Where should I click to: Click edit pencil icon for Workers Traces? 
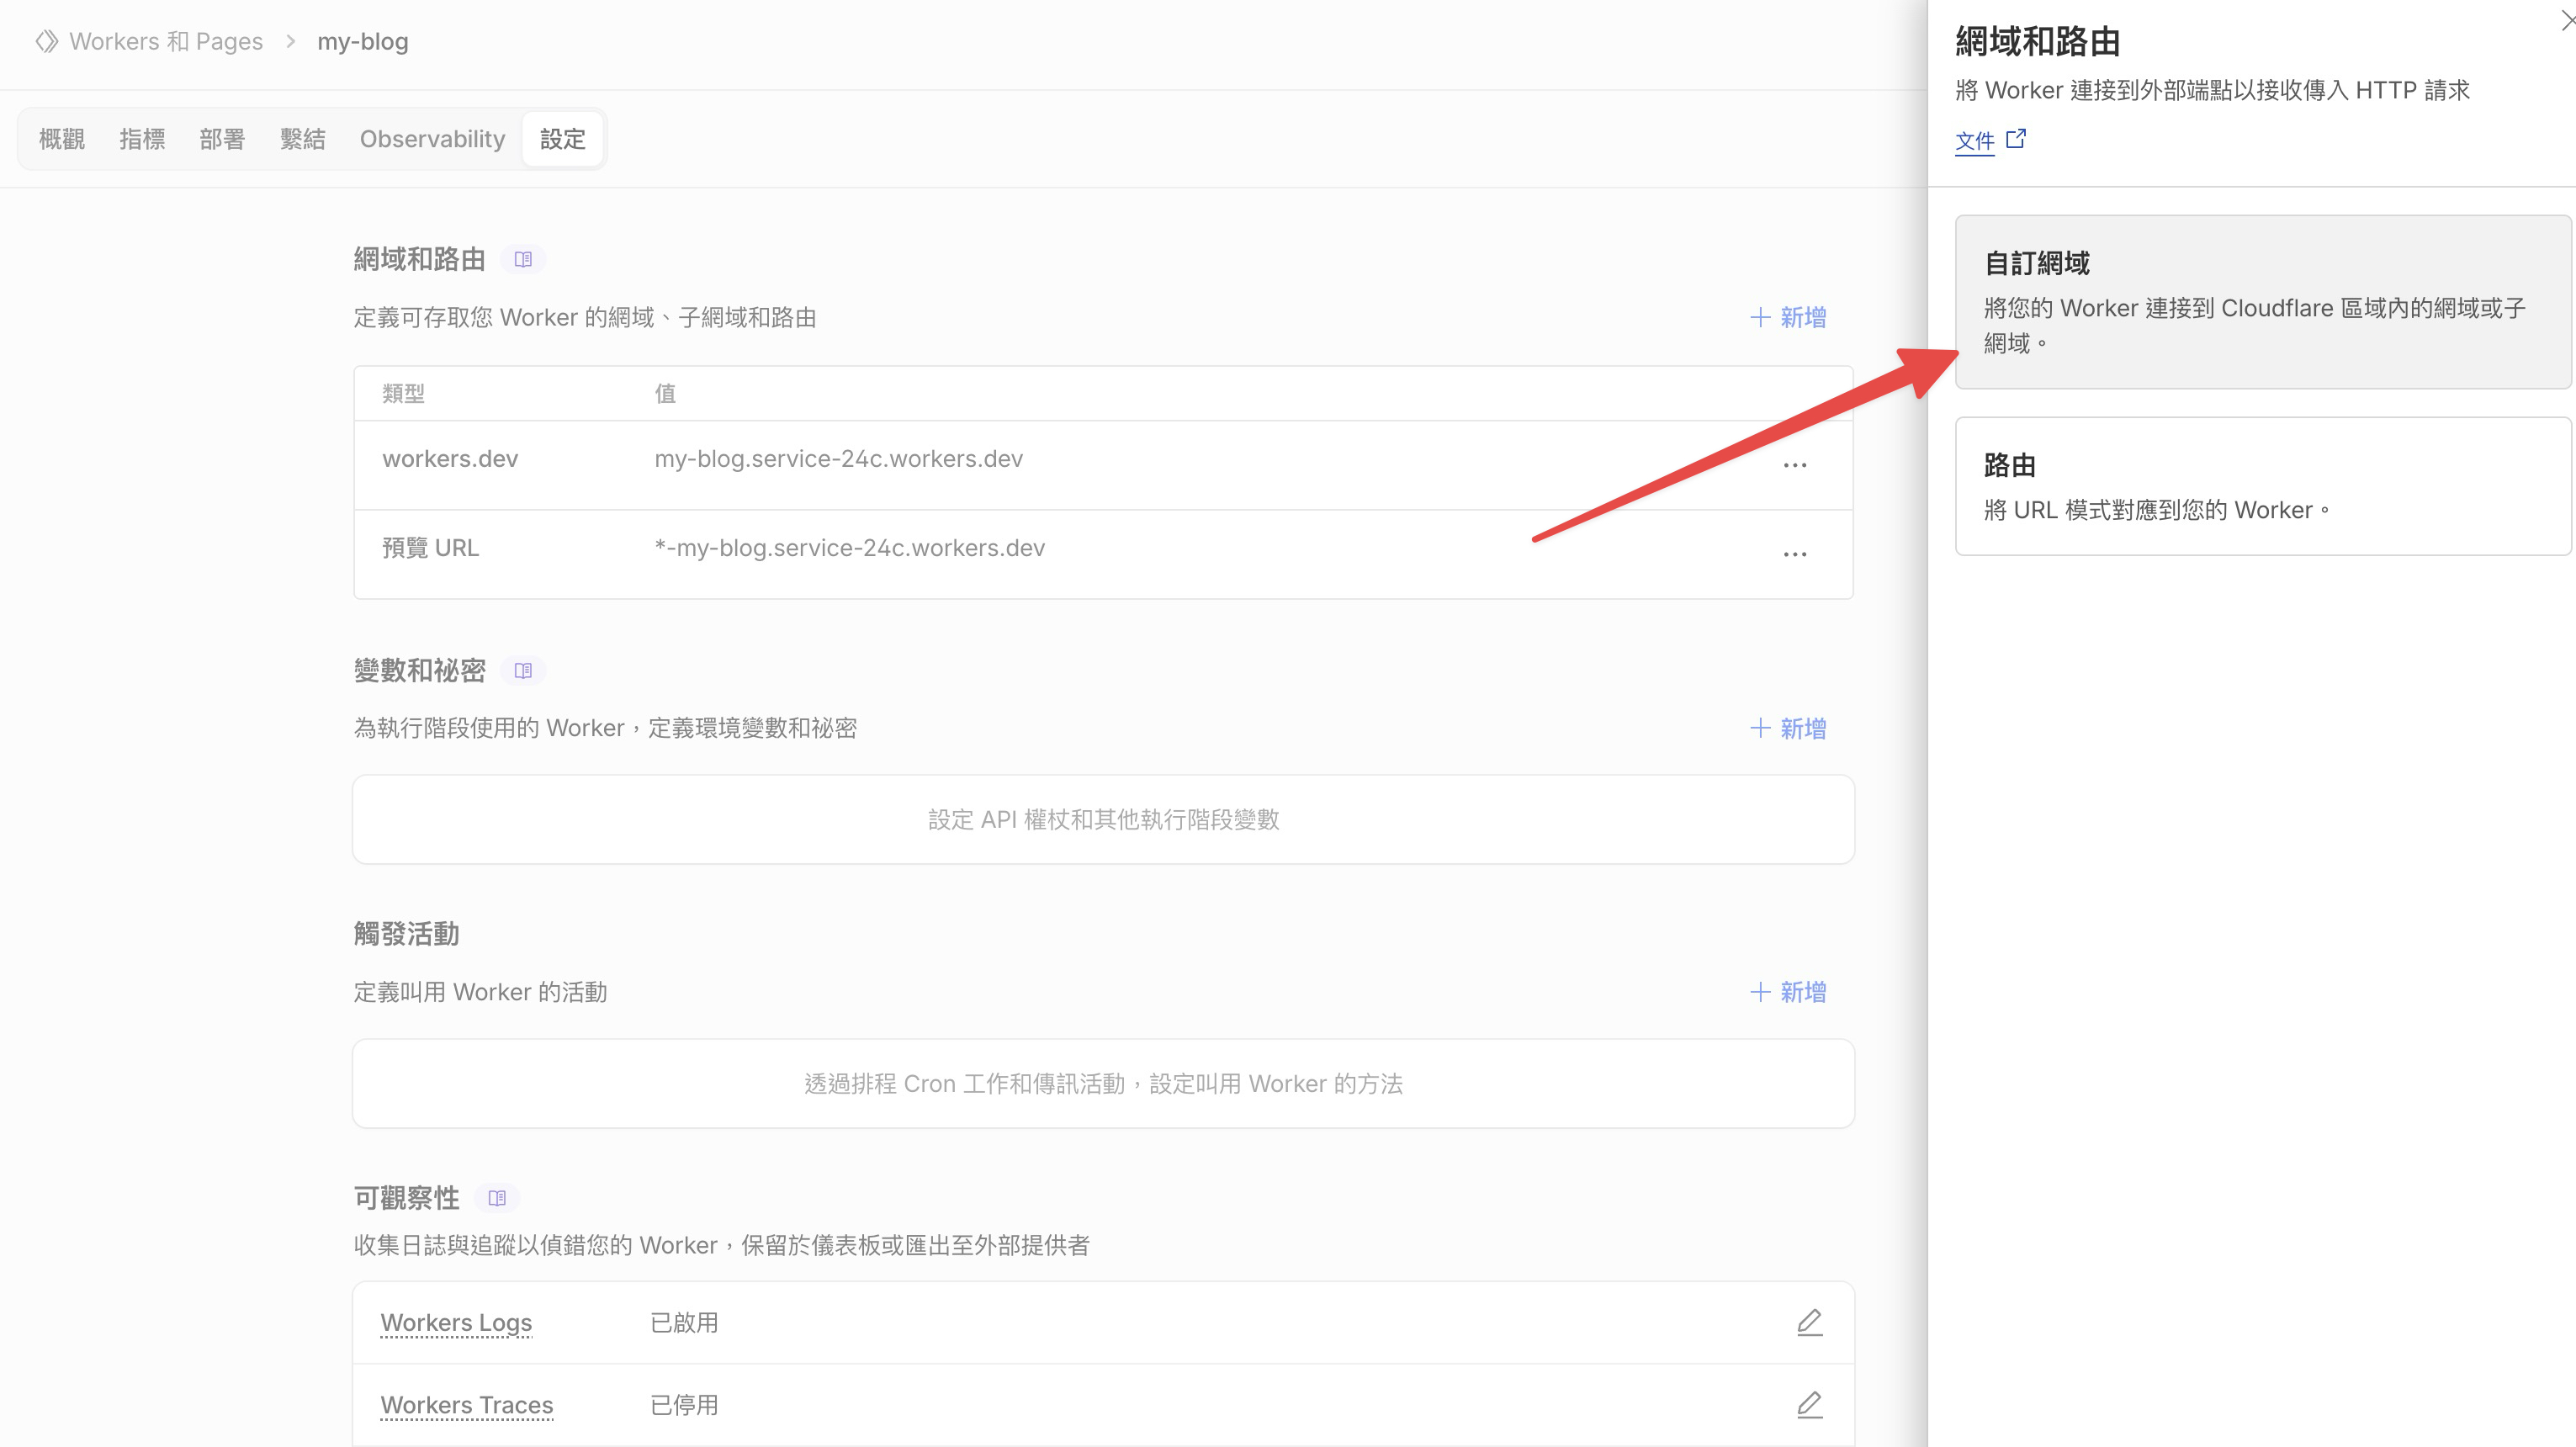[1809, 1404]
